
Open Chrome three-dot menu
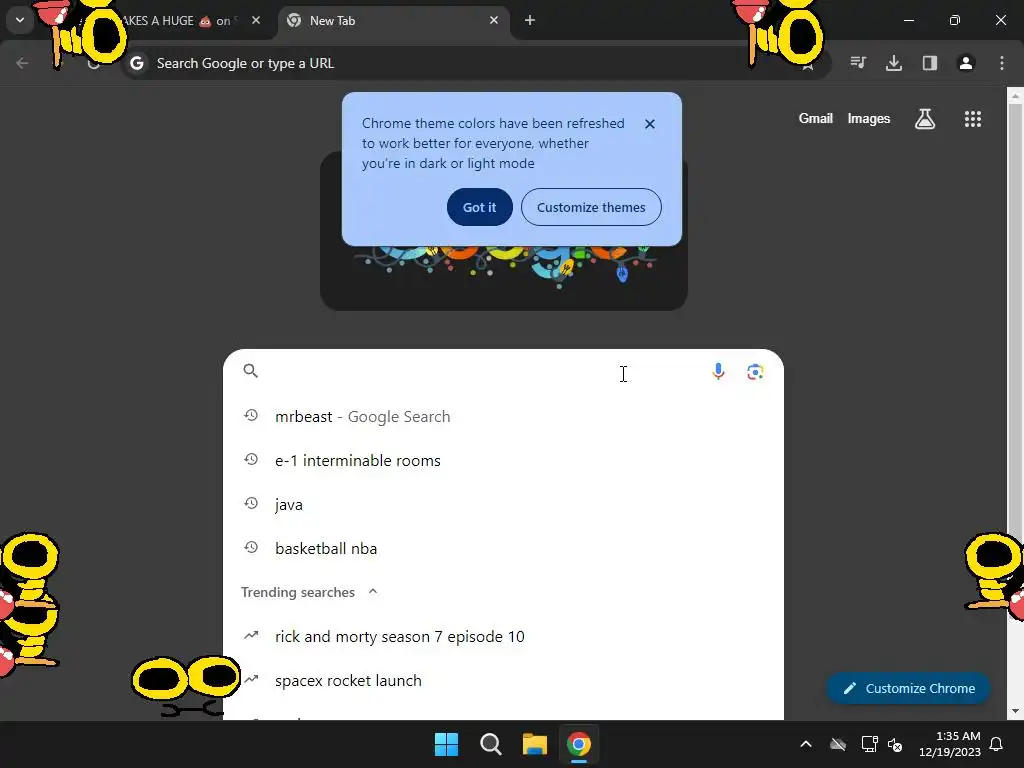[x=1001, y=63]
